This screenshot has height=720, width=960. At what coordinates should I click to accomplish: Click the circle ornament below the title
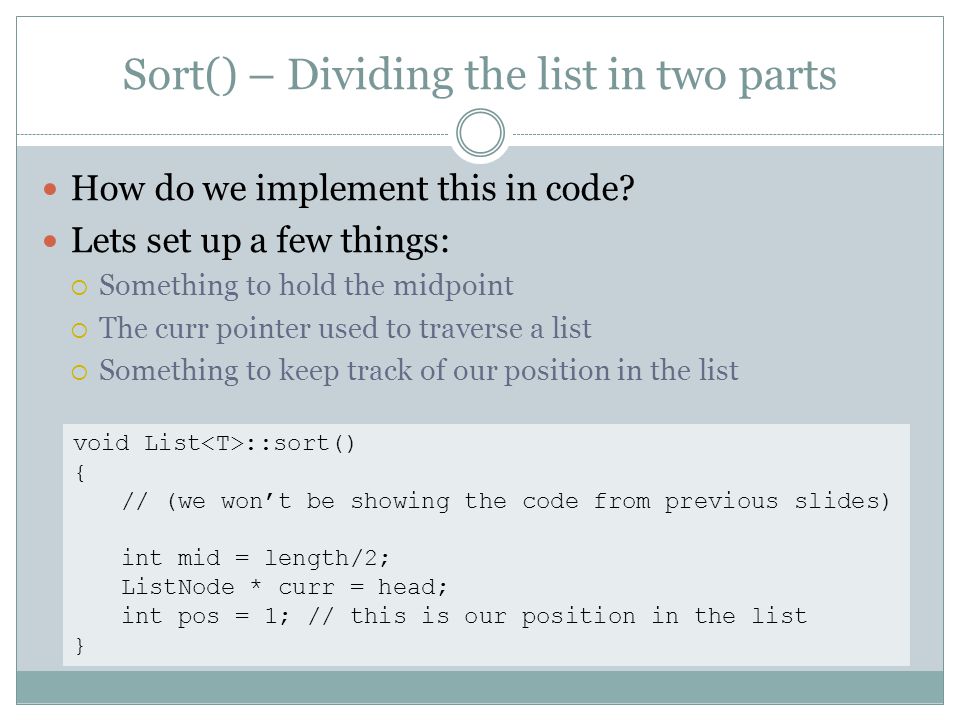[481, 133]
